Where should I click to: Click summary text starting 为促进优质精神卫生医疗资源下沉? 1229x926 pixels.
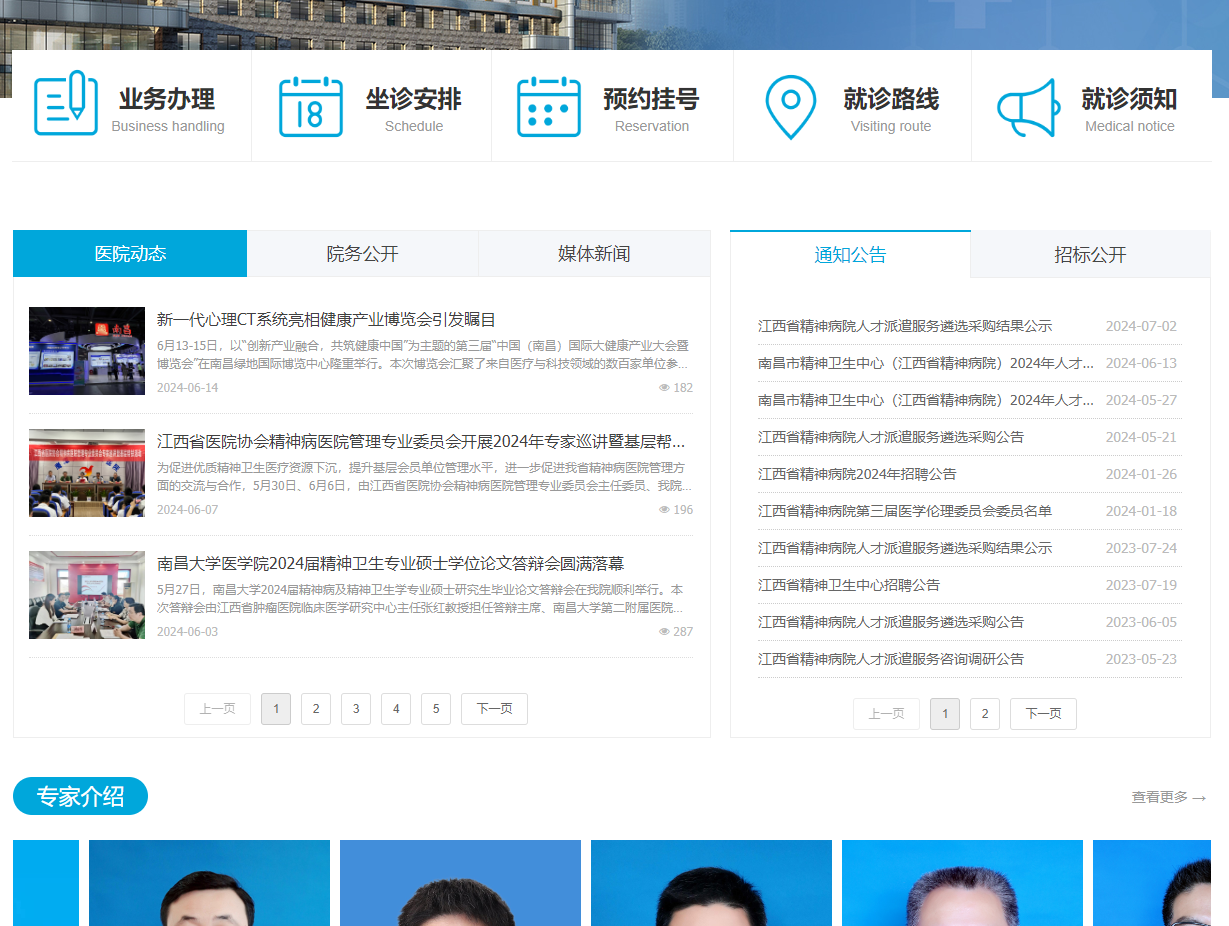(x=425, y=477)
